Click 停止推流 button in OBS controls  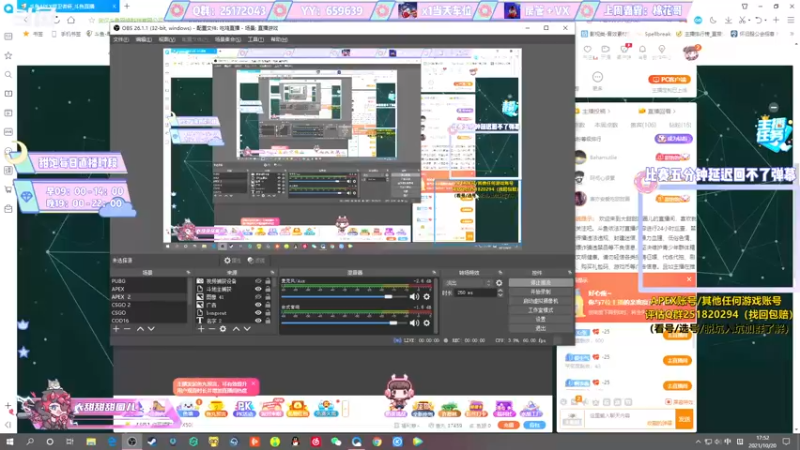540,283
